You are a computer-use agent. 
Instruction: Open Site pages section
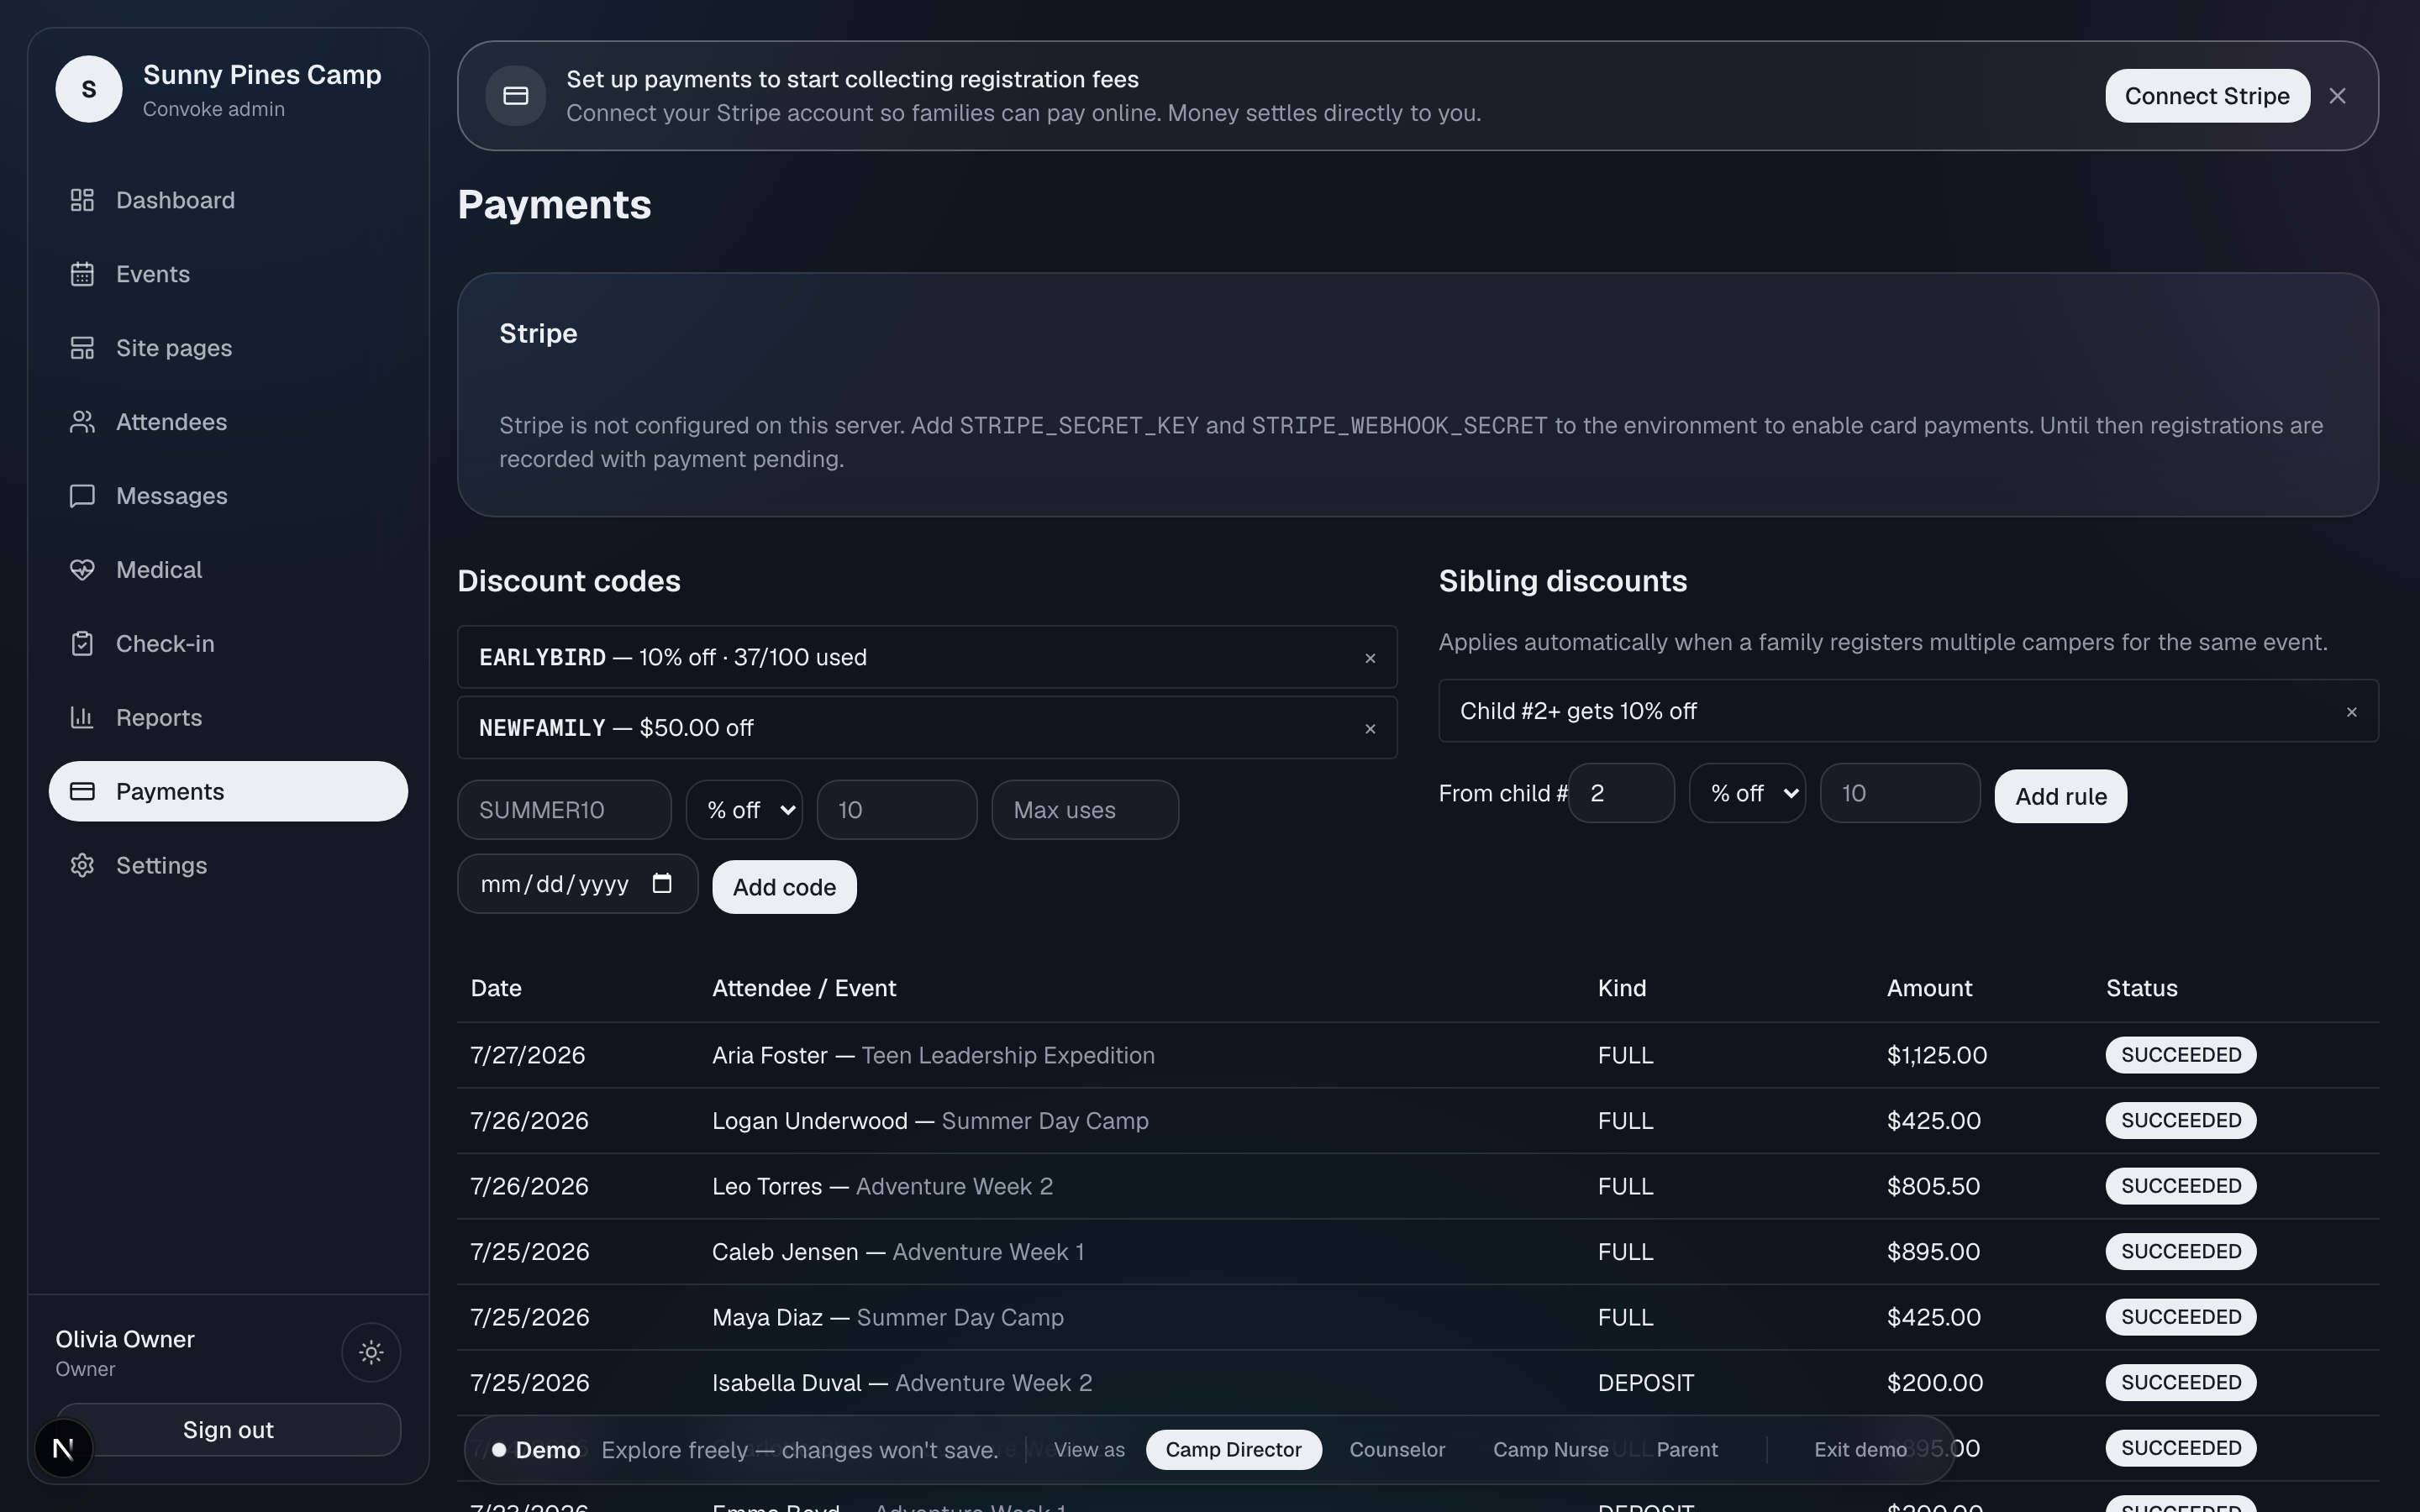click(x=228, y=348)
